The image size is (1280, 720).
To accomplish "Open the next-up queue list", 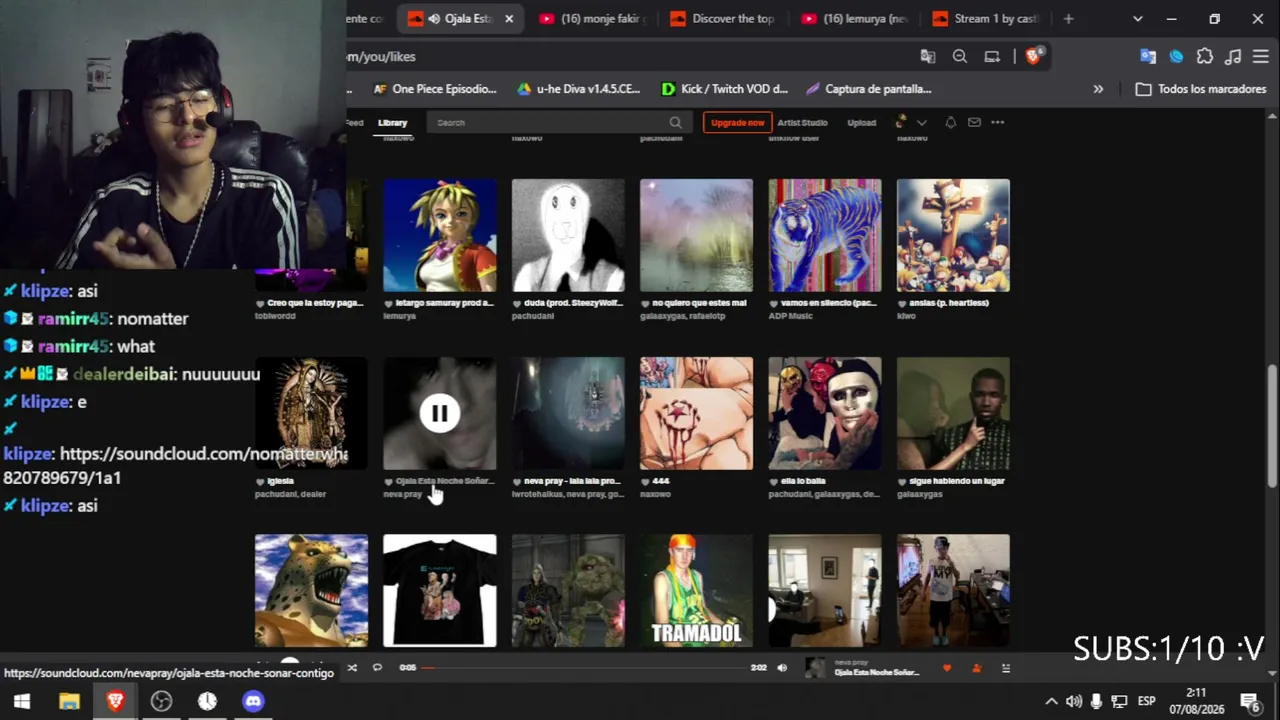I will pyautogui.click(x=1006, y=668).
